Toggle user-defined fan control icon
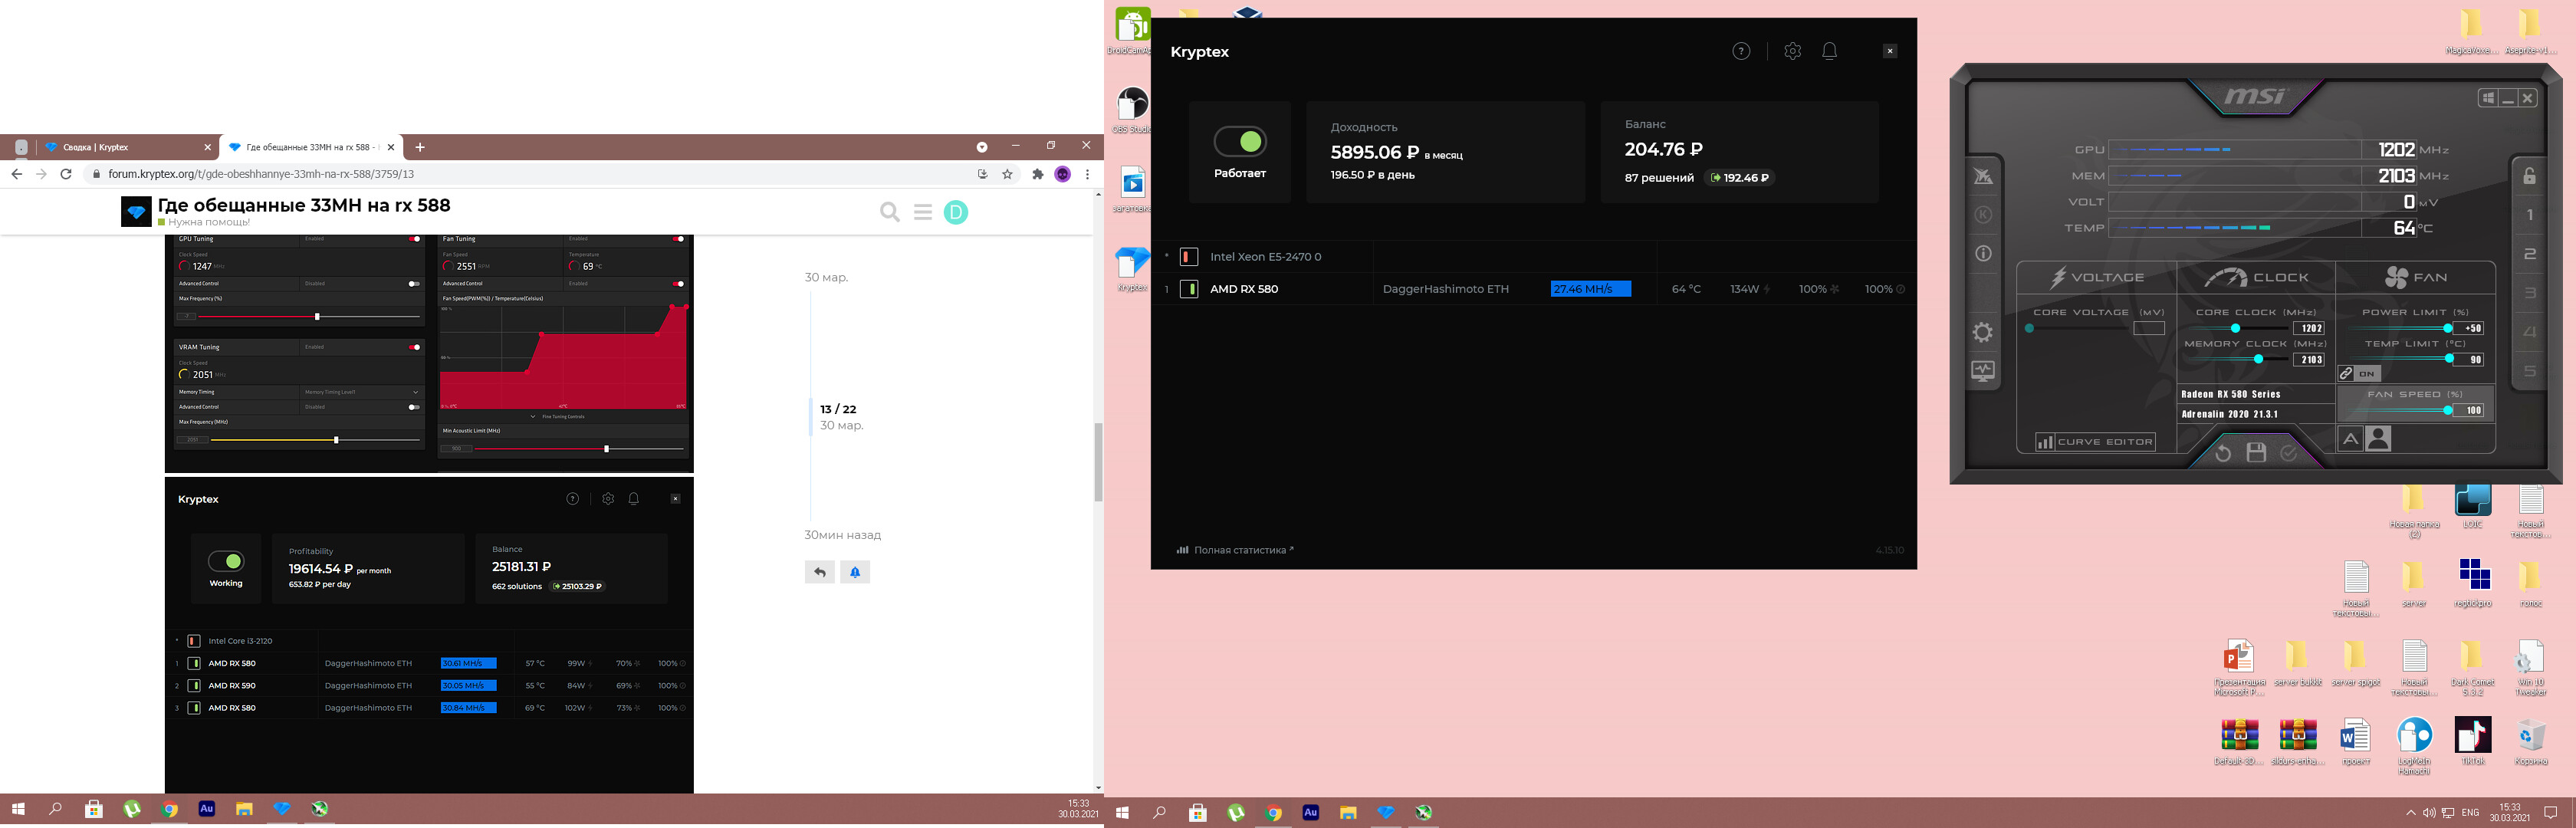2576x828 pixels. 2379,439
